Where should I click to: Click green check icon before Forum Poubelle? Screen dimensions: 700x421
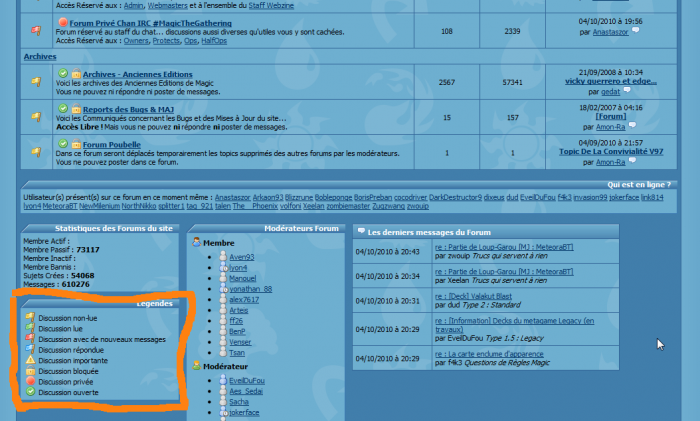63,144
